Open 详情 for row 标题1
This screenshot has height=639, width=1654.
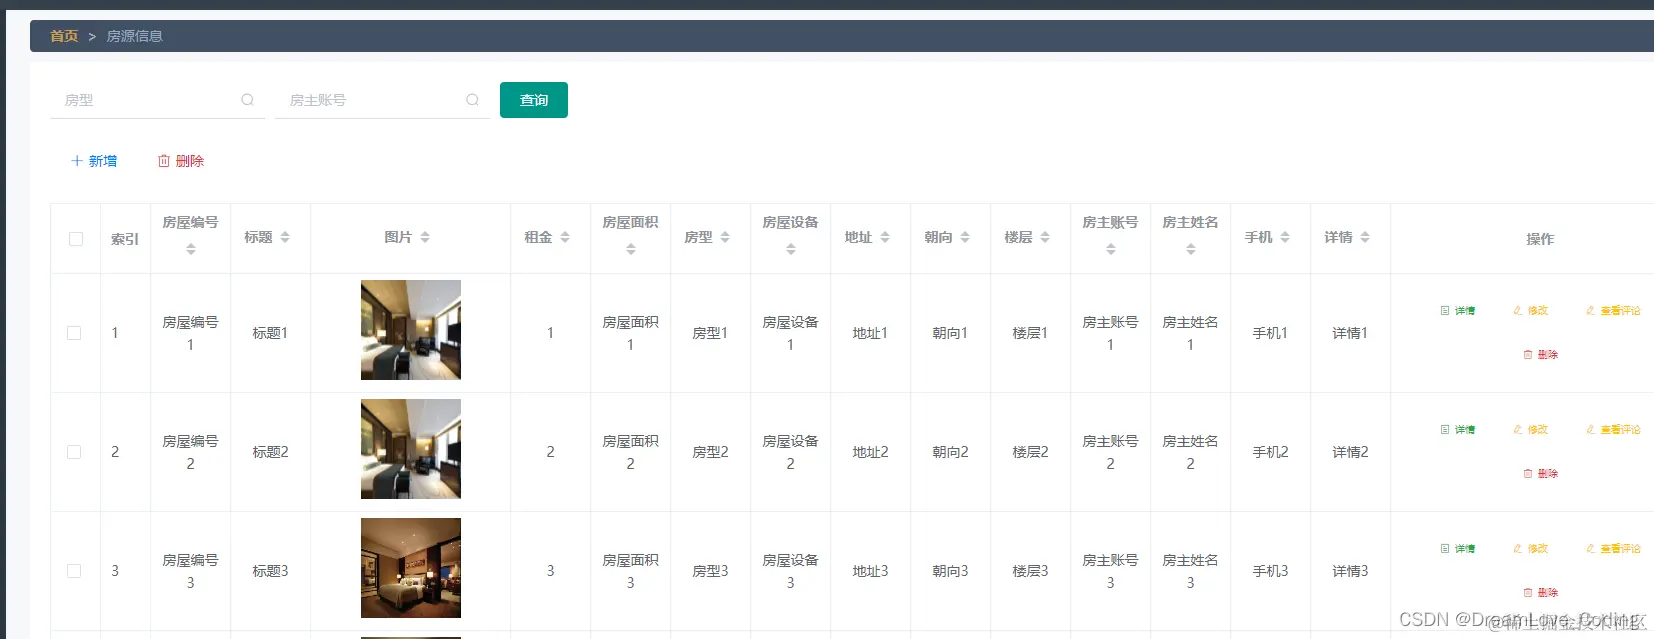1458,311
